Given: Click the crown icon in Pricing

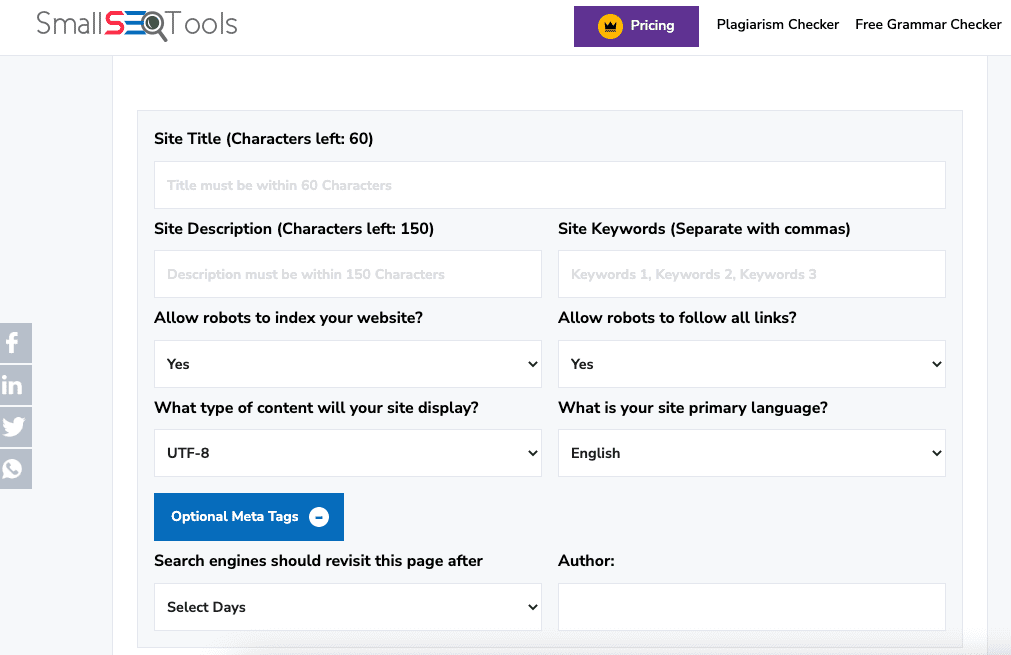Looking at the screenshot, I should pos(610,26).
